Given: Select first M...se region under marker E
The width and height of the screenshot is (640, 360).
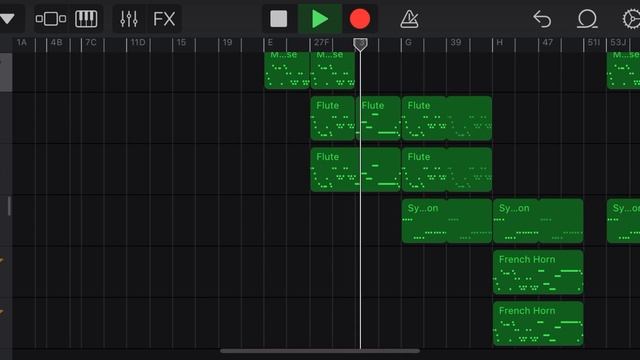Looking at the screenshot, I should click(287, 70).
